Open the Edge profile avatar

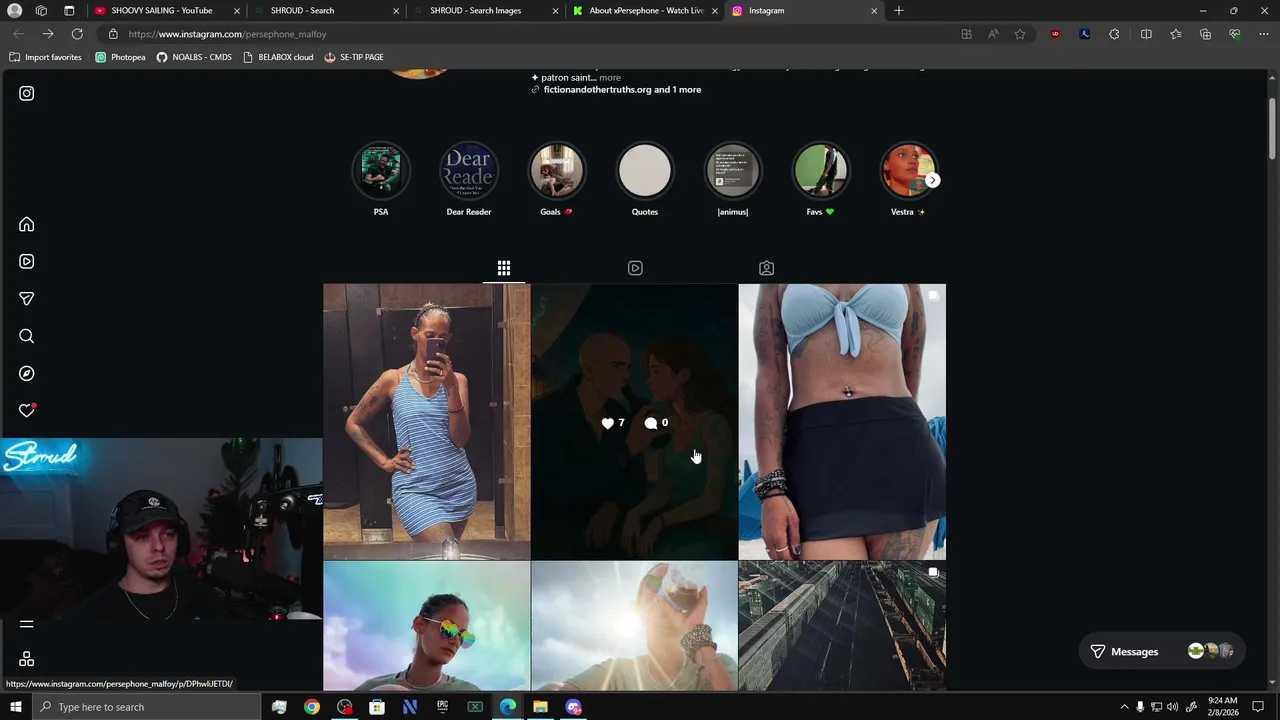15,11
